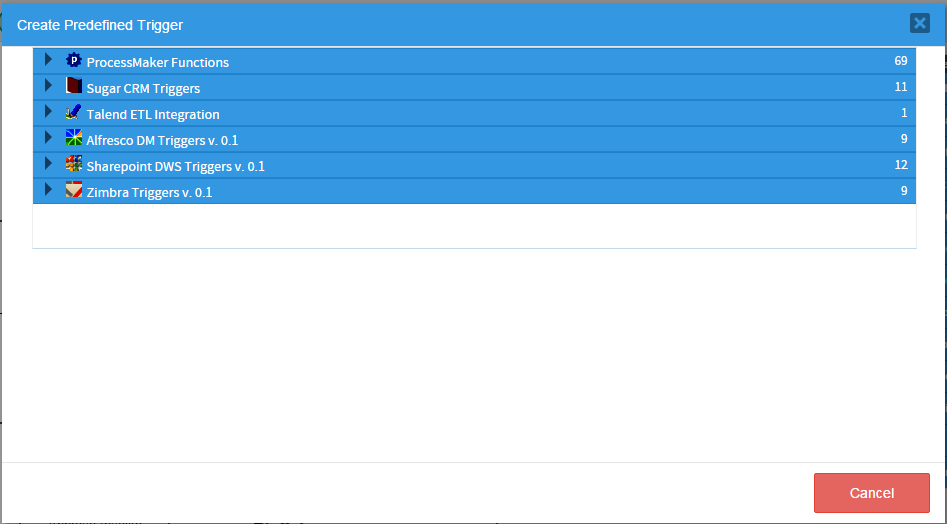Select the Talend ETL Integration label
Image resolution: width=947 pixels, height=524 pixels.
(153, 114)
